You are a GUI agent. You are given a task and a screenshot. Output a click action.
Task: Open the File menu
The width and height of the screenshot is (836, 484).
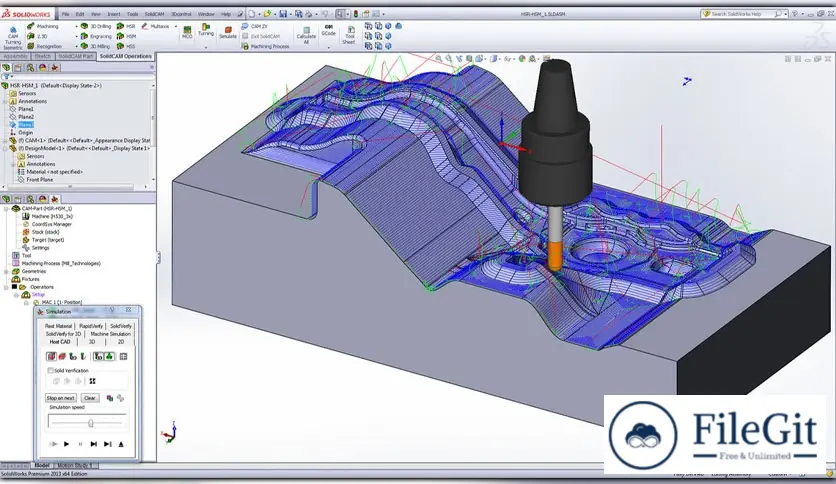65,14
